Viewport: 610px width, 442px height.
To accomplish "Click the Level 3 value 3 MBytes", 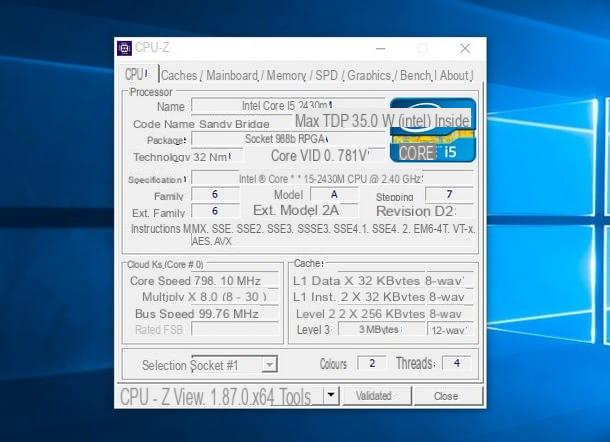I will click(381, 330).
